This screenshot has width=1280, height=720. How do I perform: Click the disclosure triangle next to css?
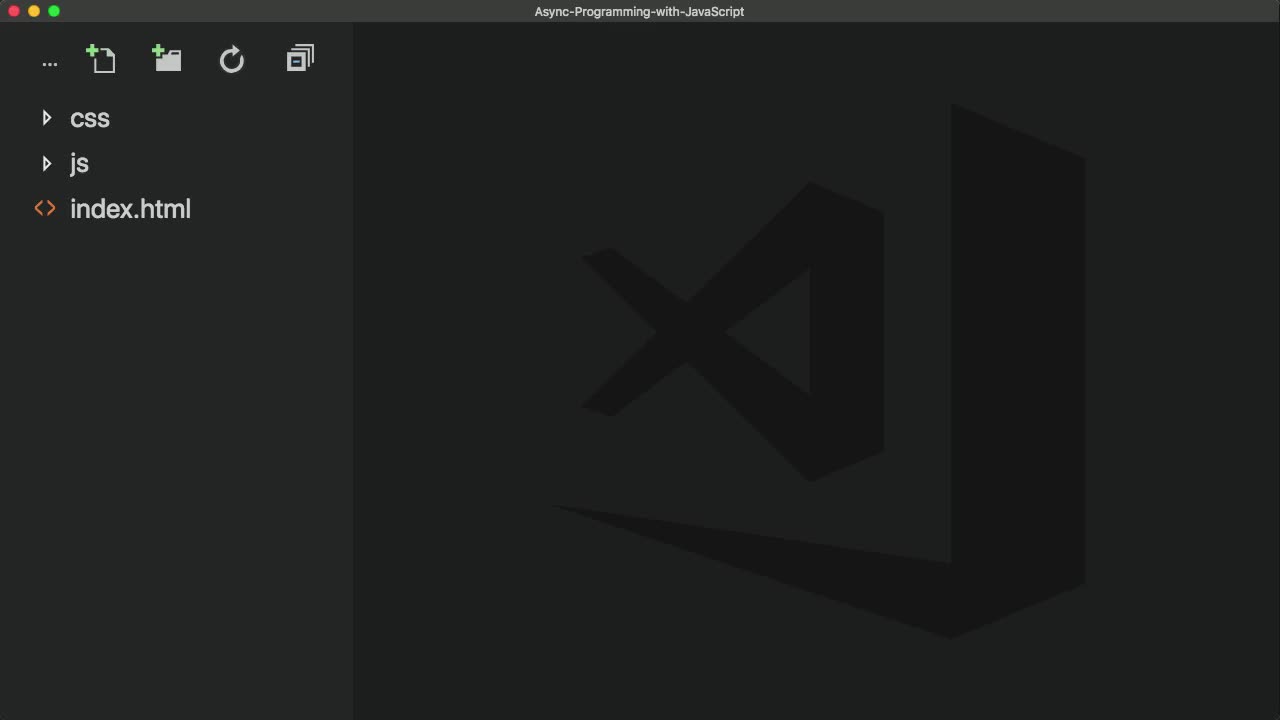point(47,118)
